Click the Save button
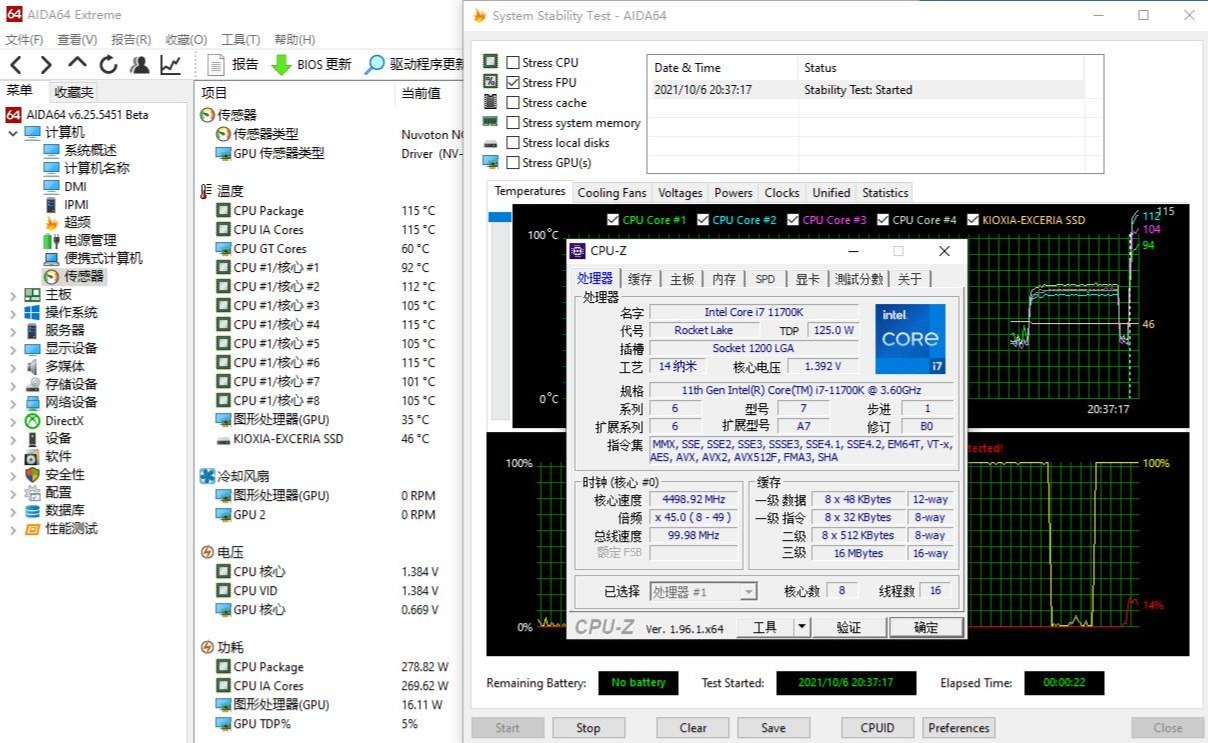1208x743 pixels. click(773, 728)
